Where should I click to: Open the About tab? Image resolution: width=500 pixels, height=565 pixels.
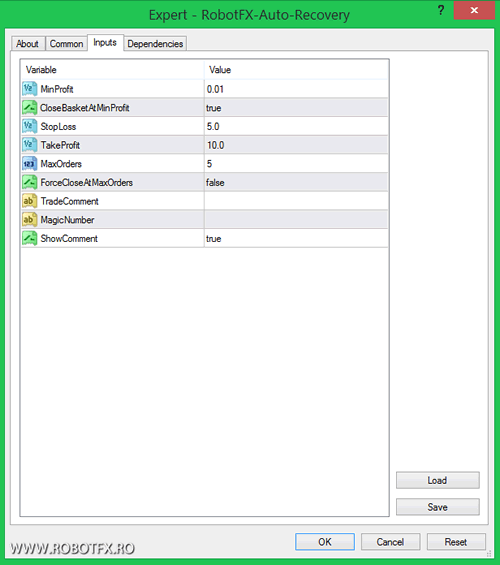[x=28, y=44]
